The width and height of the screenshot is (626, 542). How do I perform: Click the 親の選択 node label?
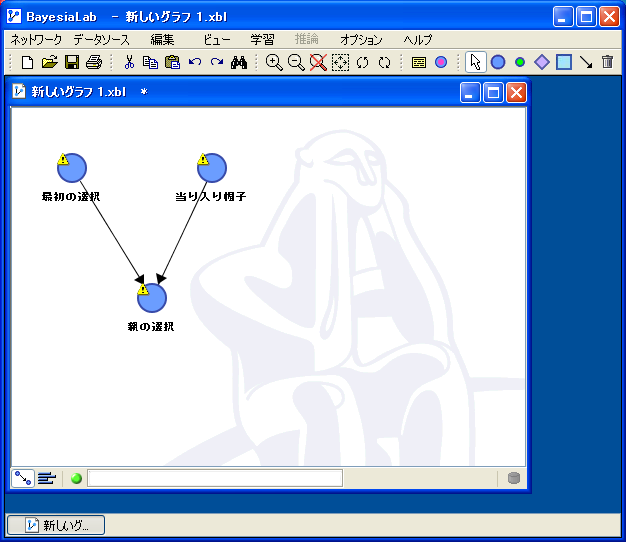pyautogui.click(x=151, y=326)
